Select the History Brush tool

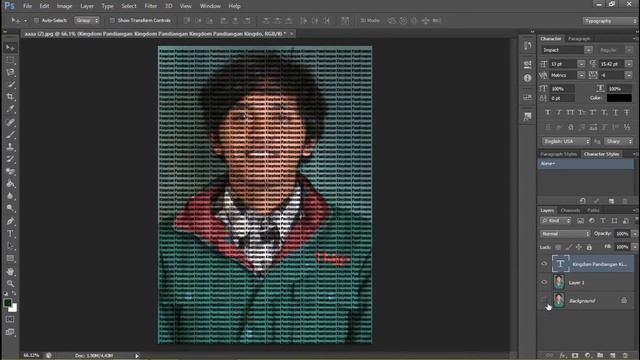(x=10, y=159)
